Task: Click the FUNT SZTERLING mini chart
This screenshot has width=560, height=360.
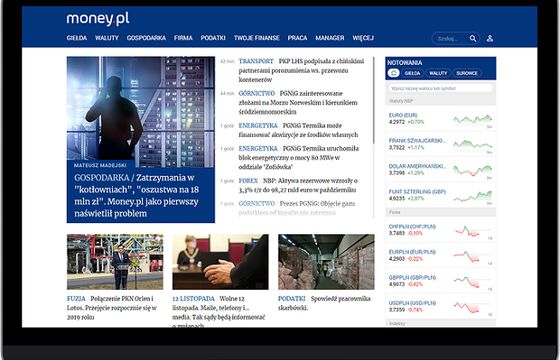Action: pos(472,196)
